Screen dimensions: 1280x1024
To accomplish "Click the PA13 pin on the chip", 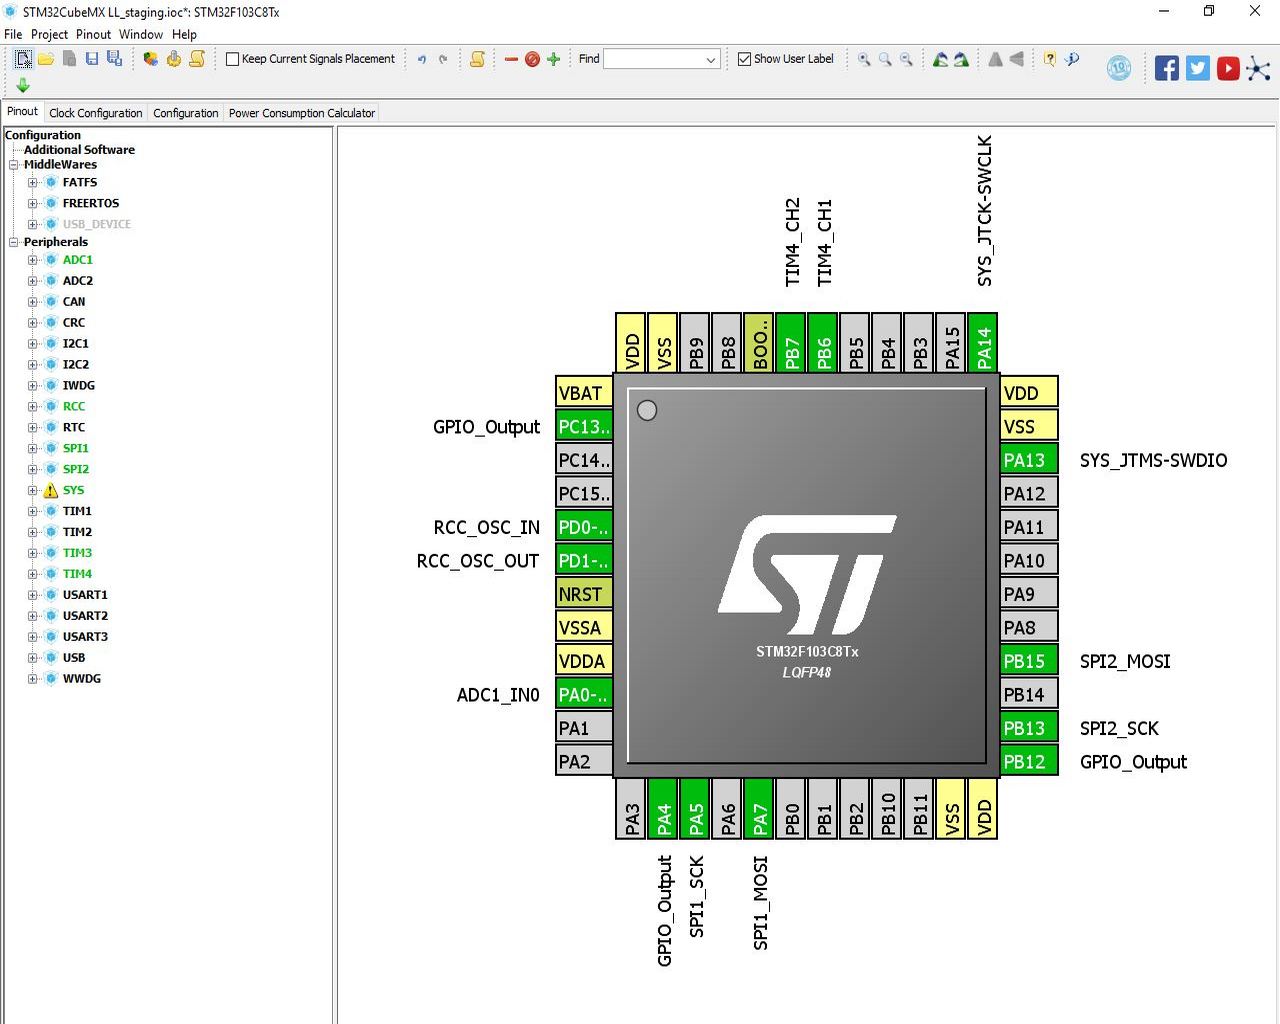I will point(1029,460).
